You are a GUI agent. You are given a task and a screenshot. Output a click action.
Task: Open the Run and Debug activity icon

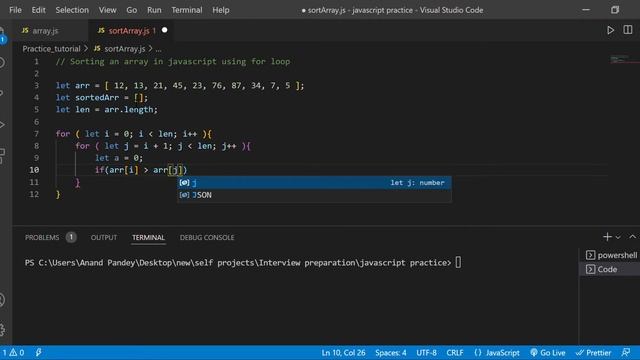point(2,124)
